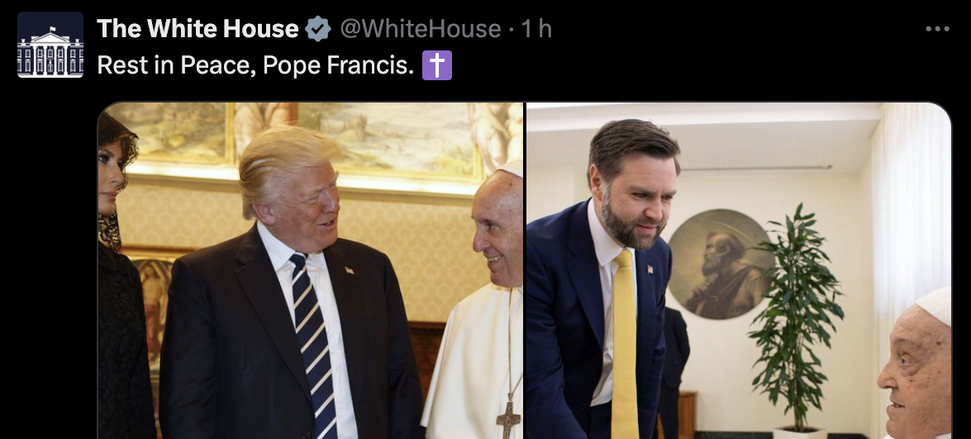Click "The White House" display name
971x439 pixels.
197,30
